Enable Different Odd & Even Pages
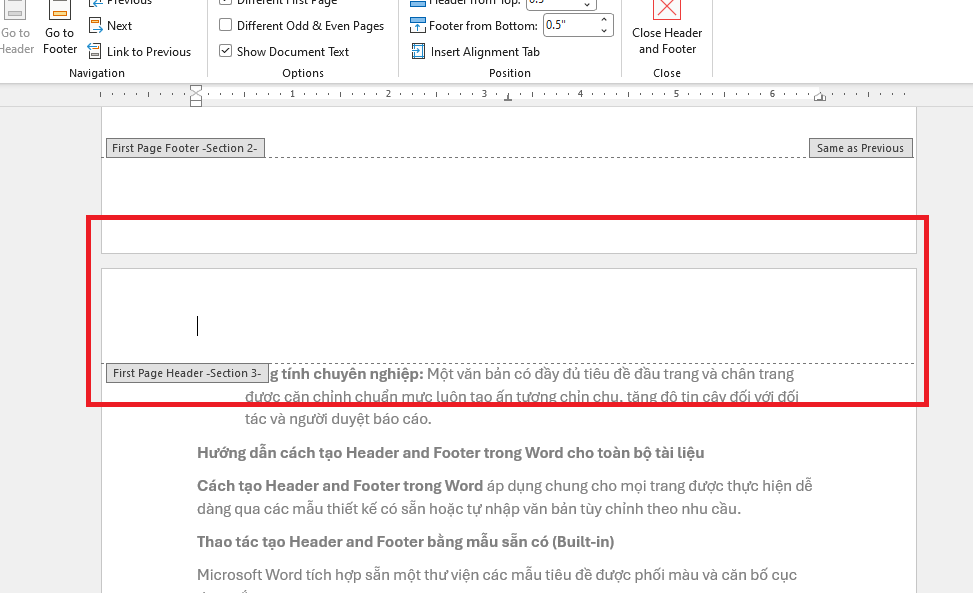The image size is (973, 593). 302,25
